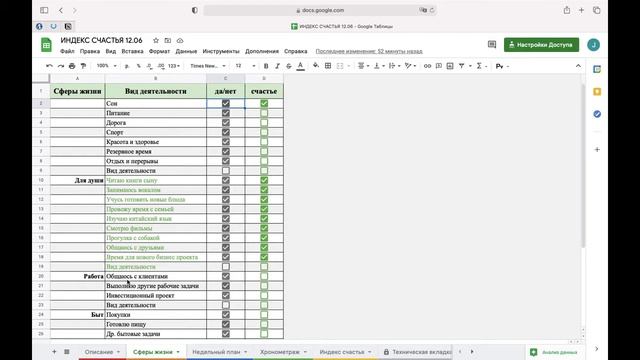This screenshot has width=640, height=360.
Task: Check the счастье checkbox for Питание
Action: (264, 113)
